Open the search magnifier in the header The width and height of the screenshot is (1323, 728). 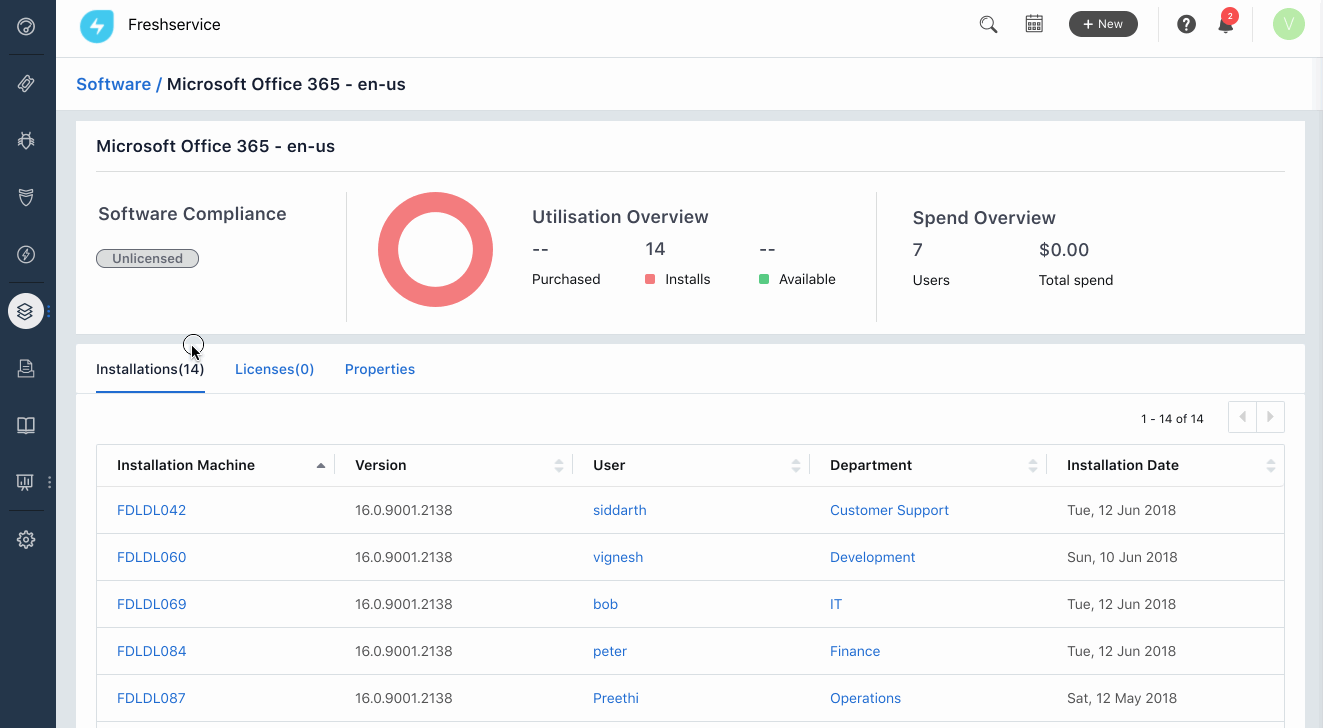pos(988,23)
